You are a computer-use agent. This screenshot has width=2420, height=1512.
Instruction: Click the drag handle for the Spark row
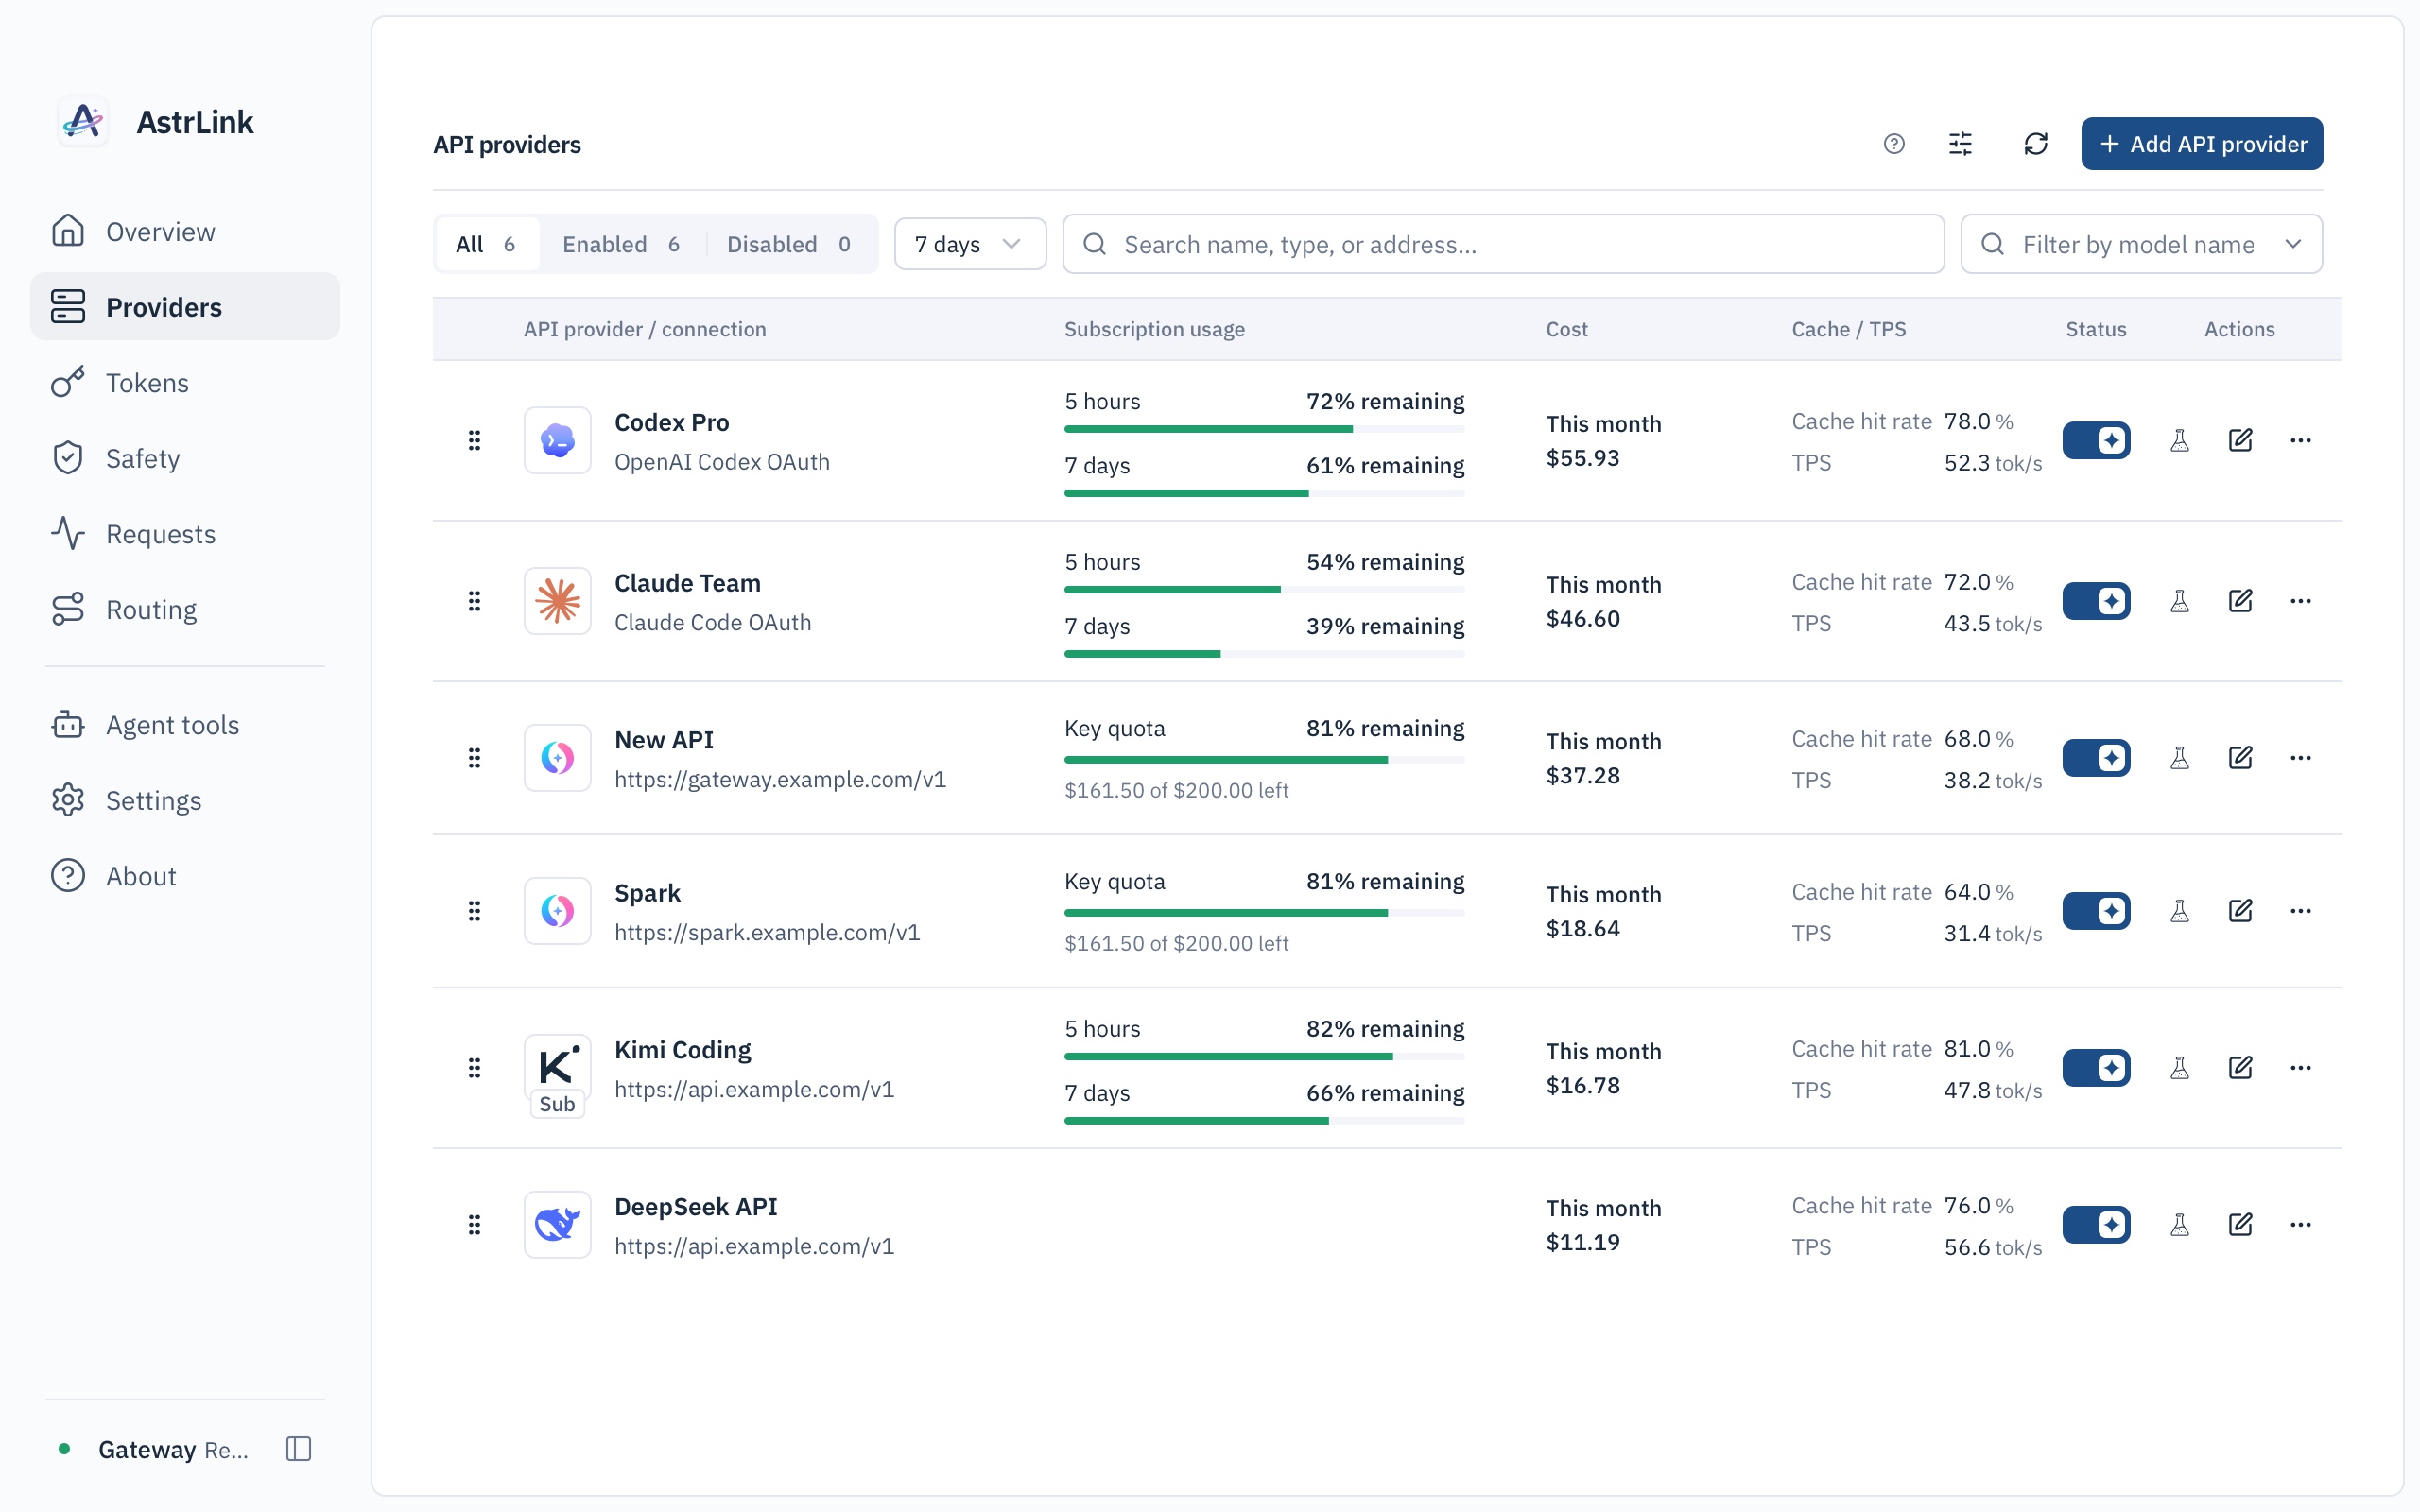[474, 911]
